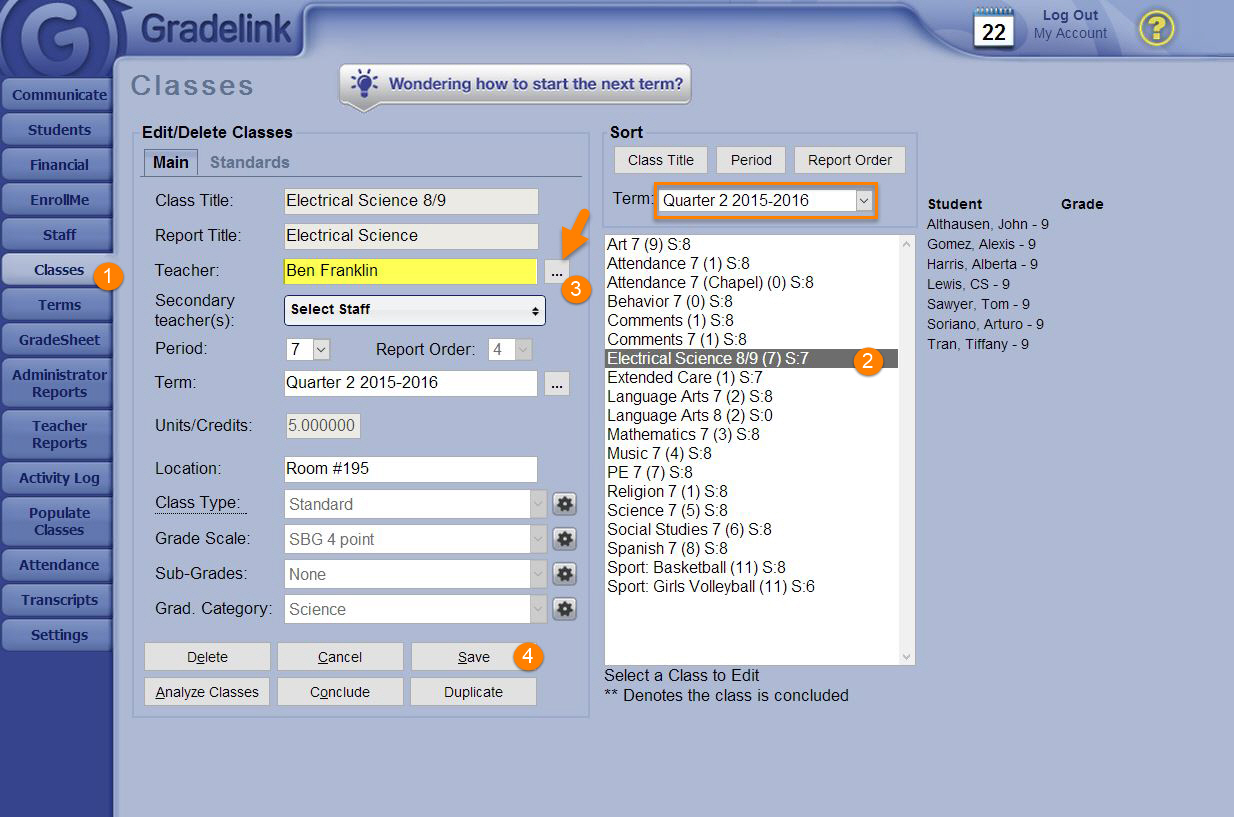1234x817 pixels.
Task: Go to Attendance section
Action: 59,565
